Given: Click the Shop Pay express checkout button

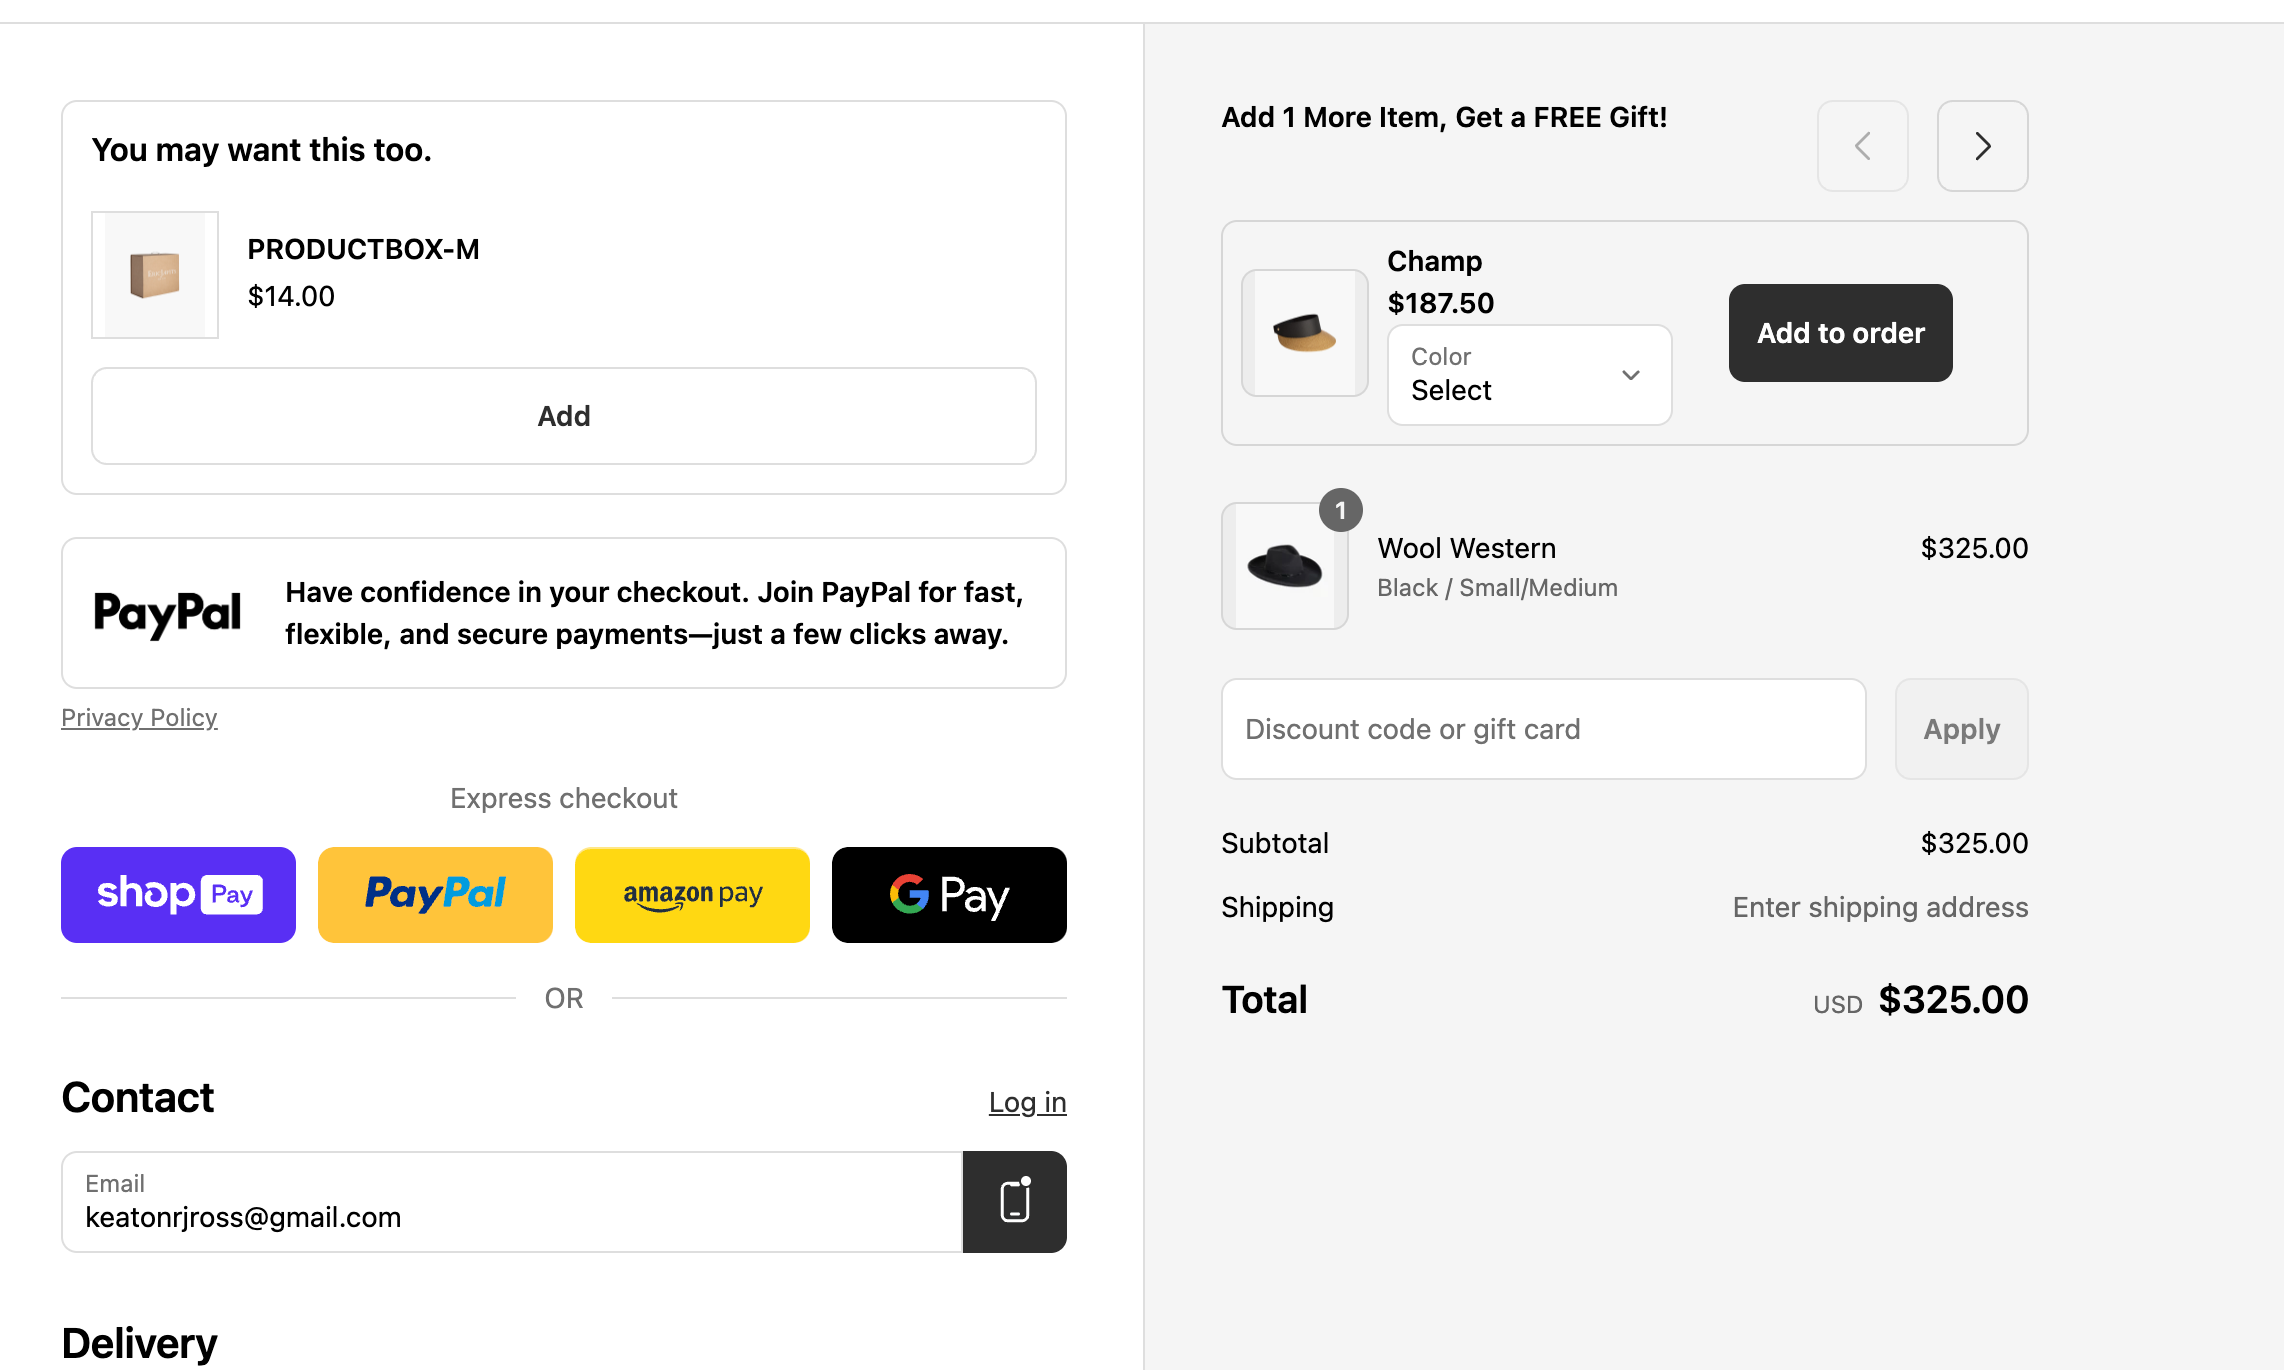Looking at the screenshot, I should tap(178, 895).
